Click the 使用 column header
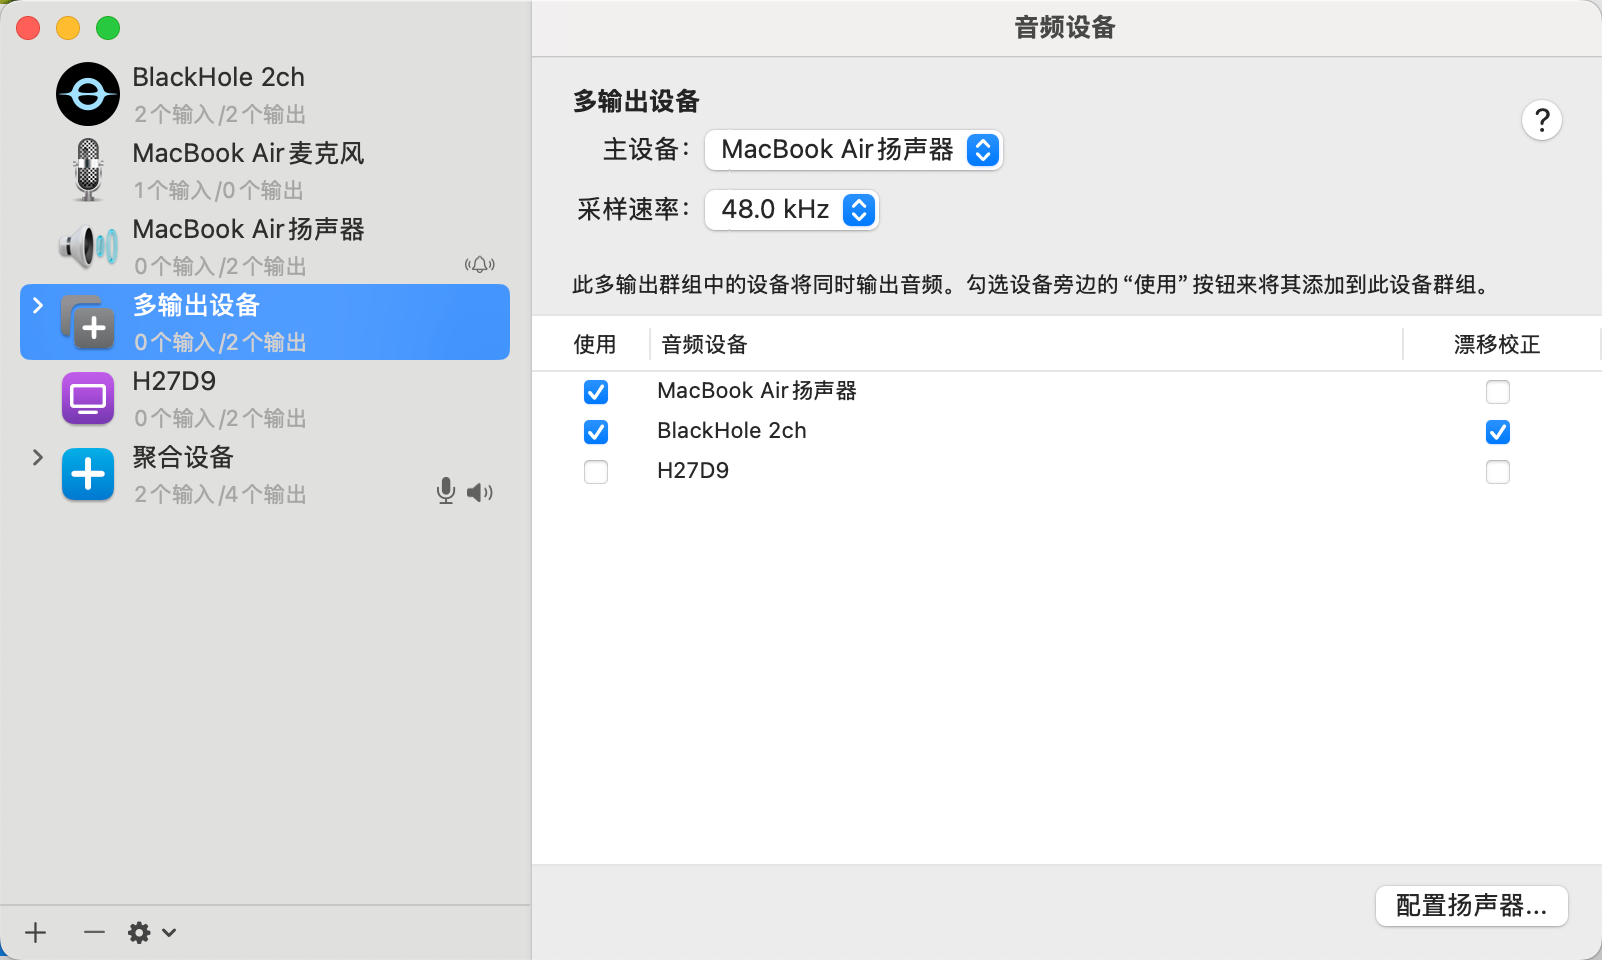This screenshot has width=1602, height=960. [x=594, y=345]
